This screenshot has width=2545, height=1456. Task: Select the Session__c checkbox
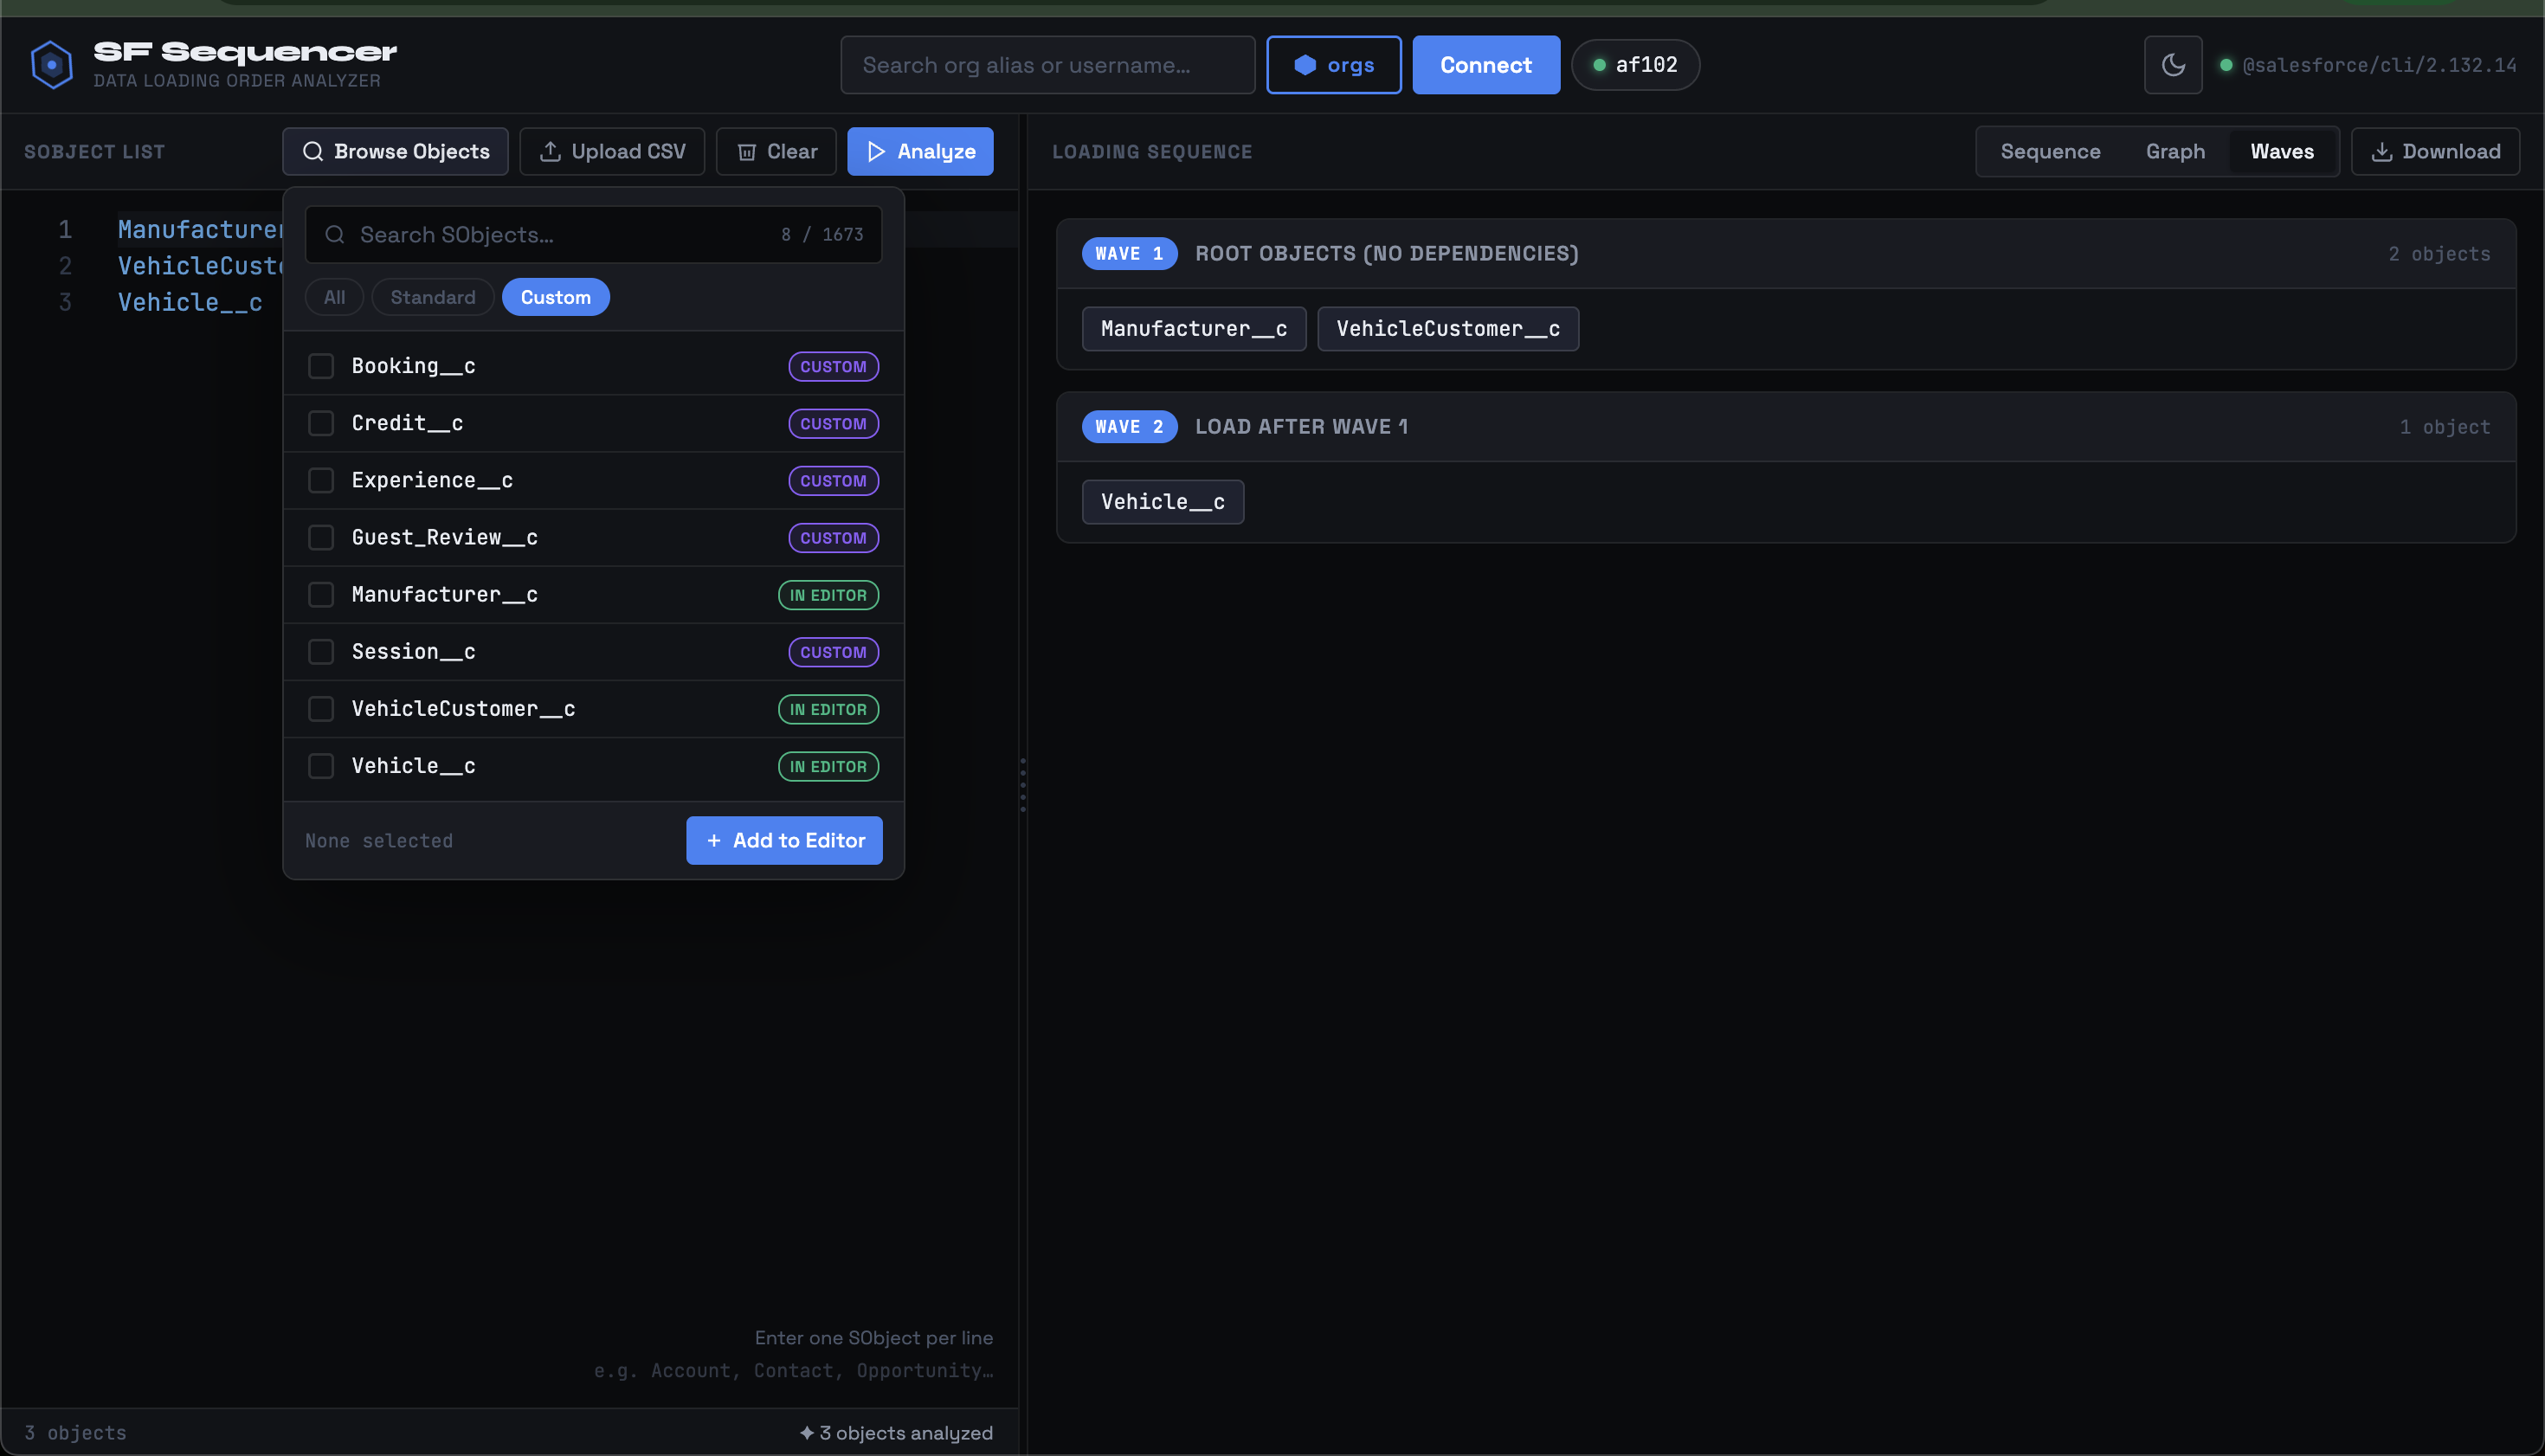(x=321, y=652)
